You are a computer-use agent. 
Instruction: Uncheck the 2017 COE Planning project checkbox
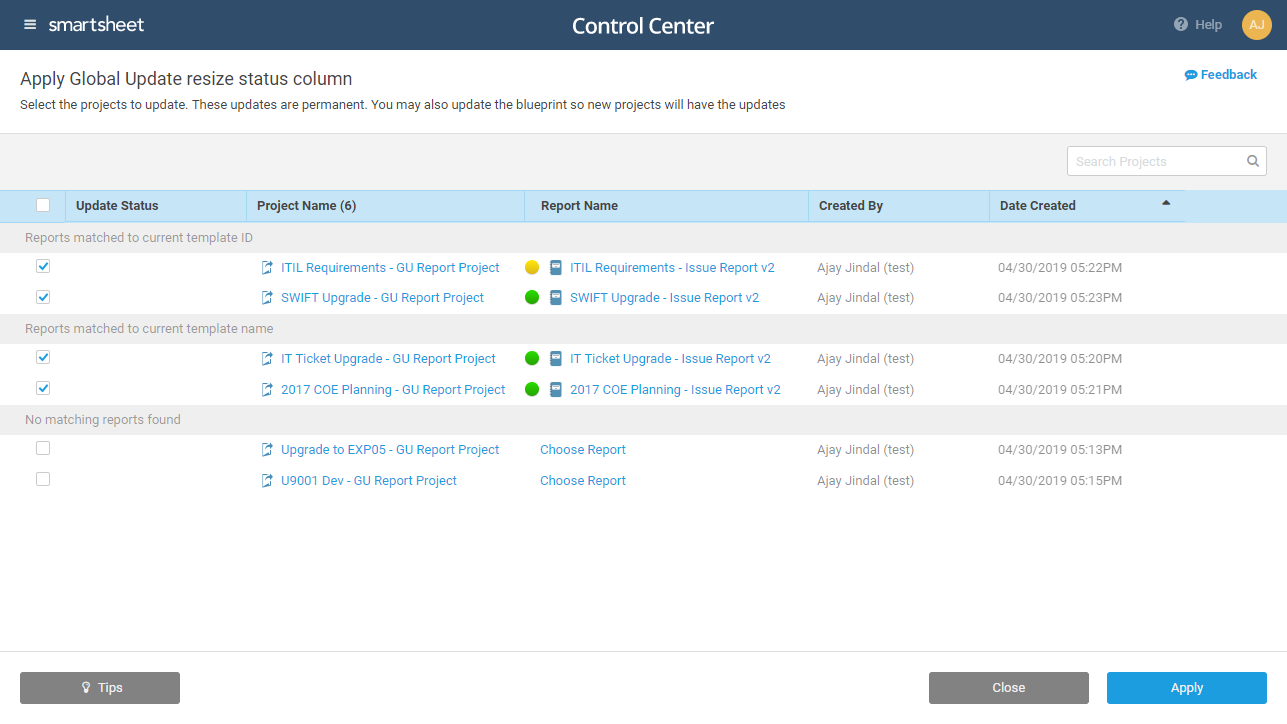[43, 388]
